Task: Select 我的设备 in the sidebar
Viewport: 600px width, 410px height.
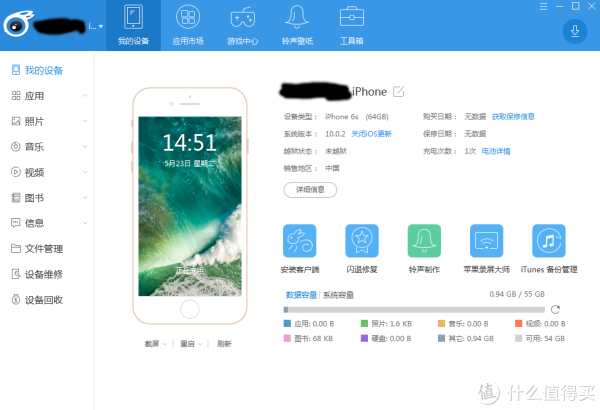Action: click(38, 70)
